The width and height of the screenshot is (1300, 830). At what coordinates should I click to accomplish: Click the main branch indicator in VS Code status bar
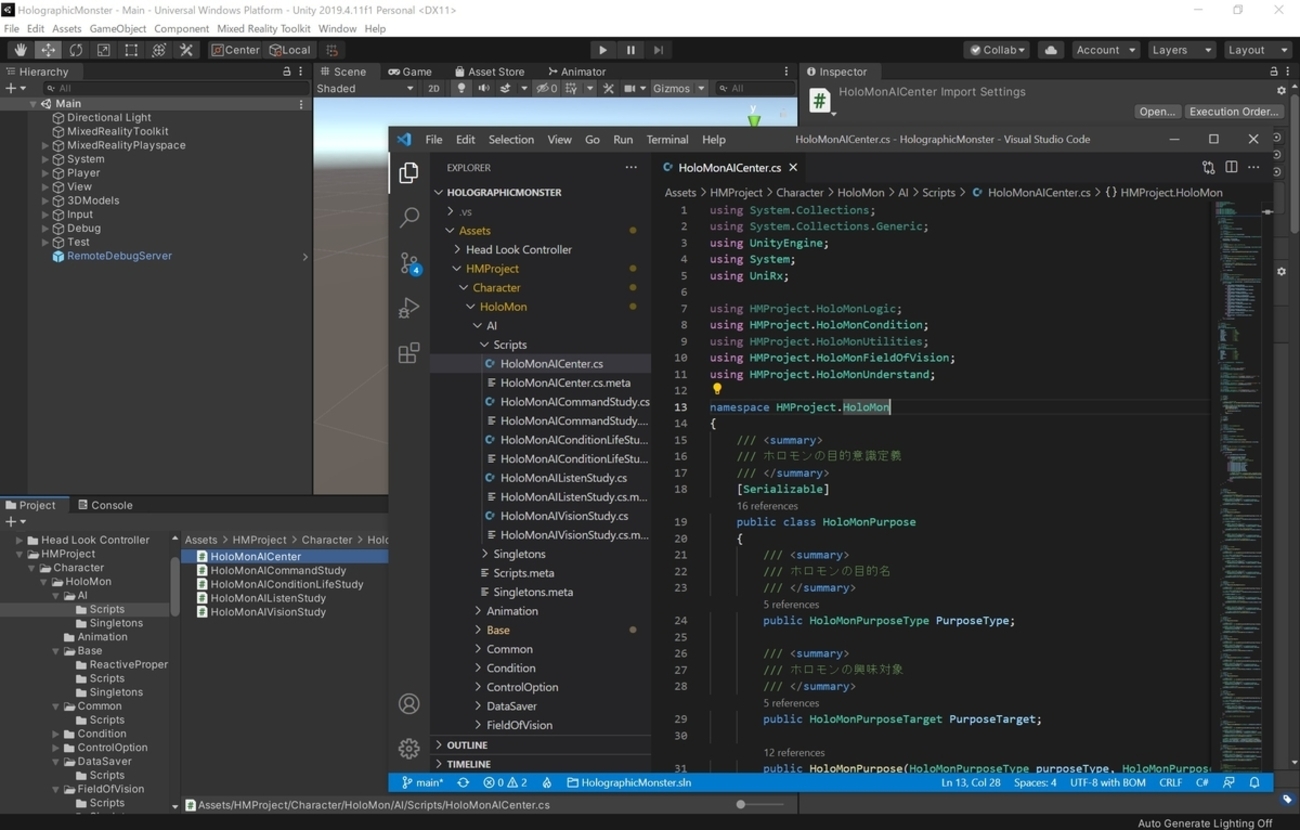point(422,782)
